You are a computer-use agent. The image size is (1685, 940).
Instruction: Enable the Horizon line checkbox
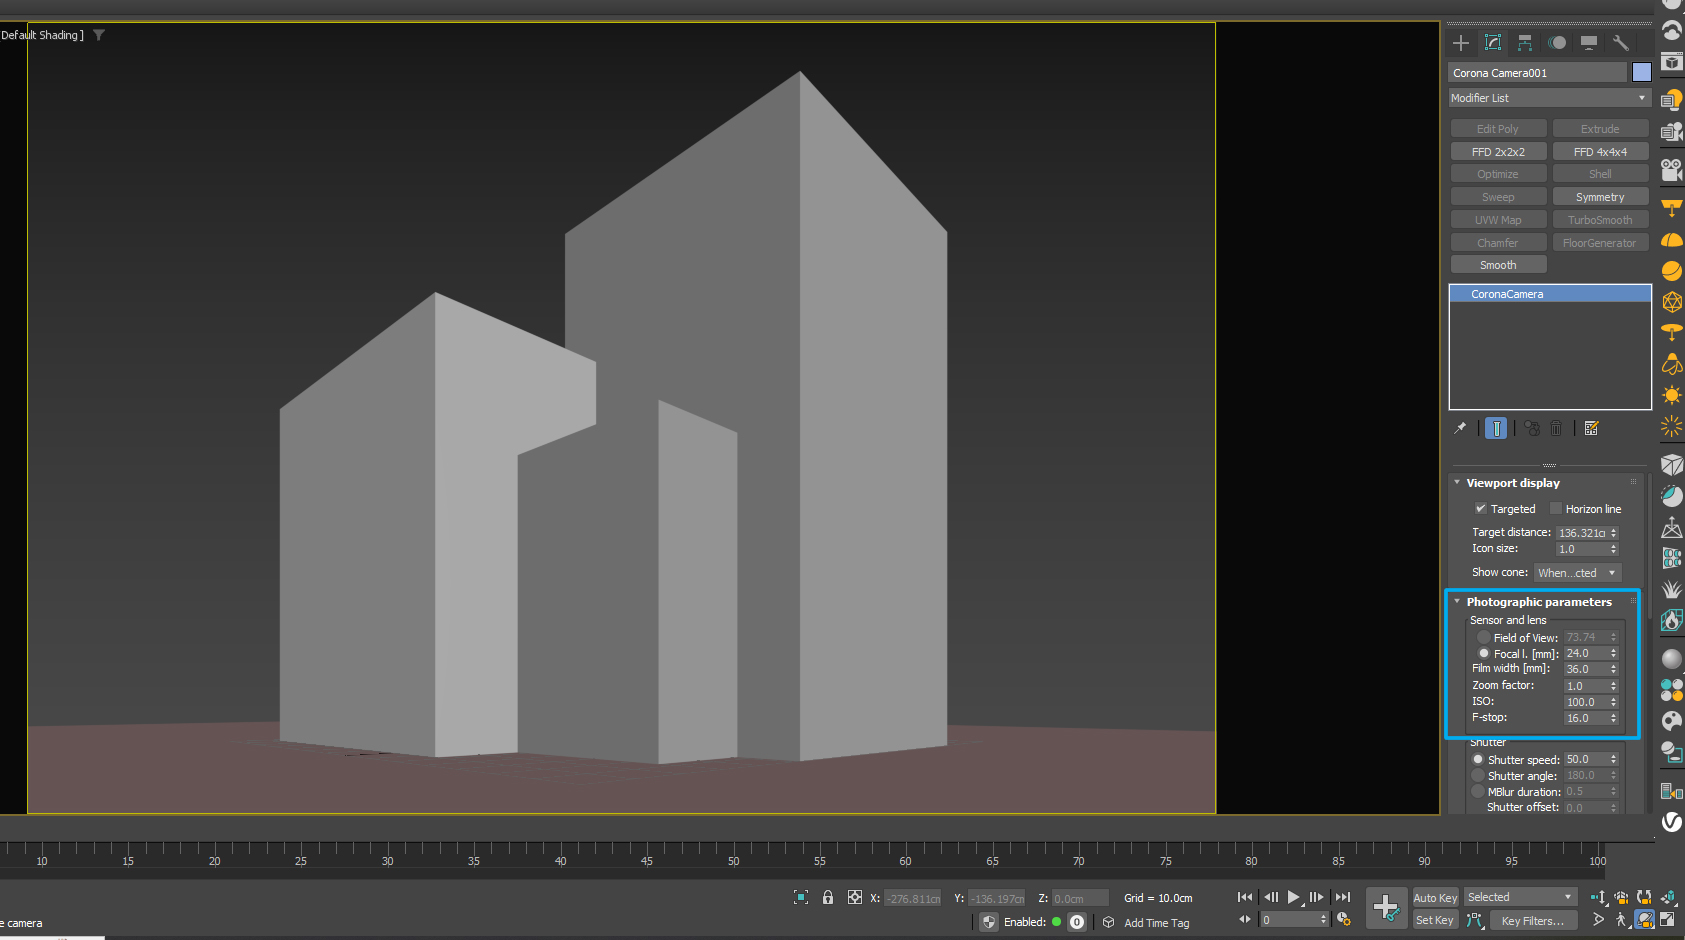[1556, 509]
